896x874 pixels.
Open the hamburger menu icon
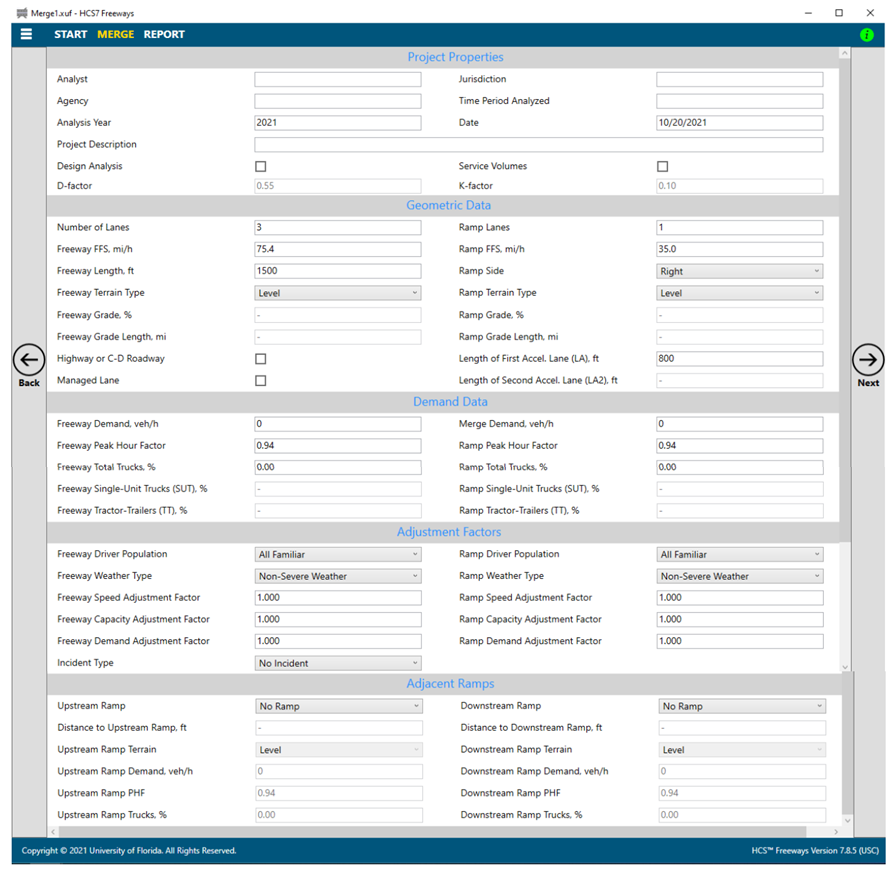click(26, 34)
